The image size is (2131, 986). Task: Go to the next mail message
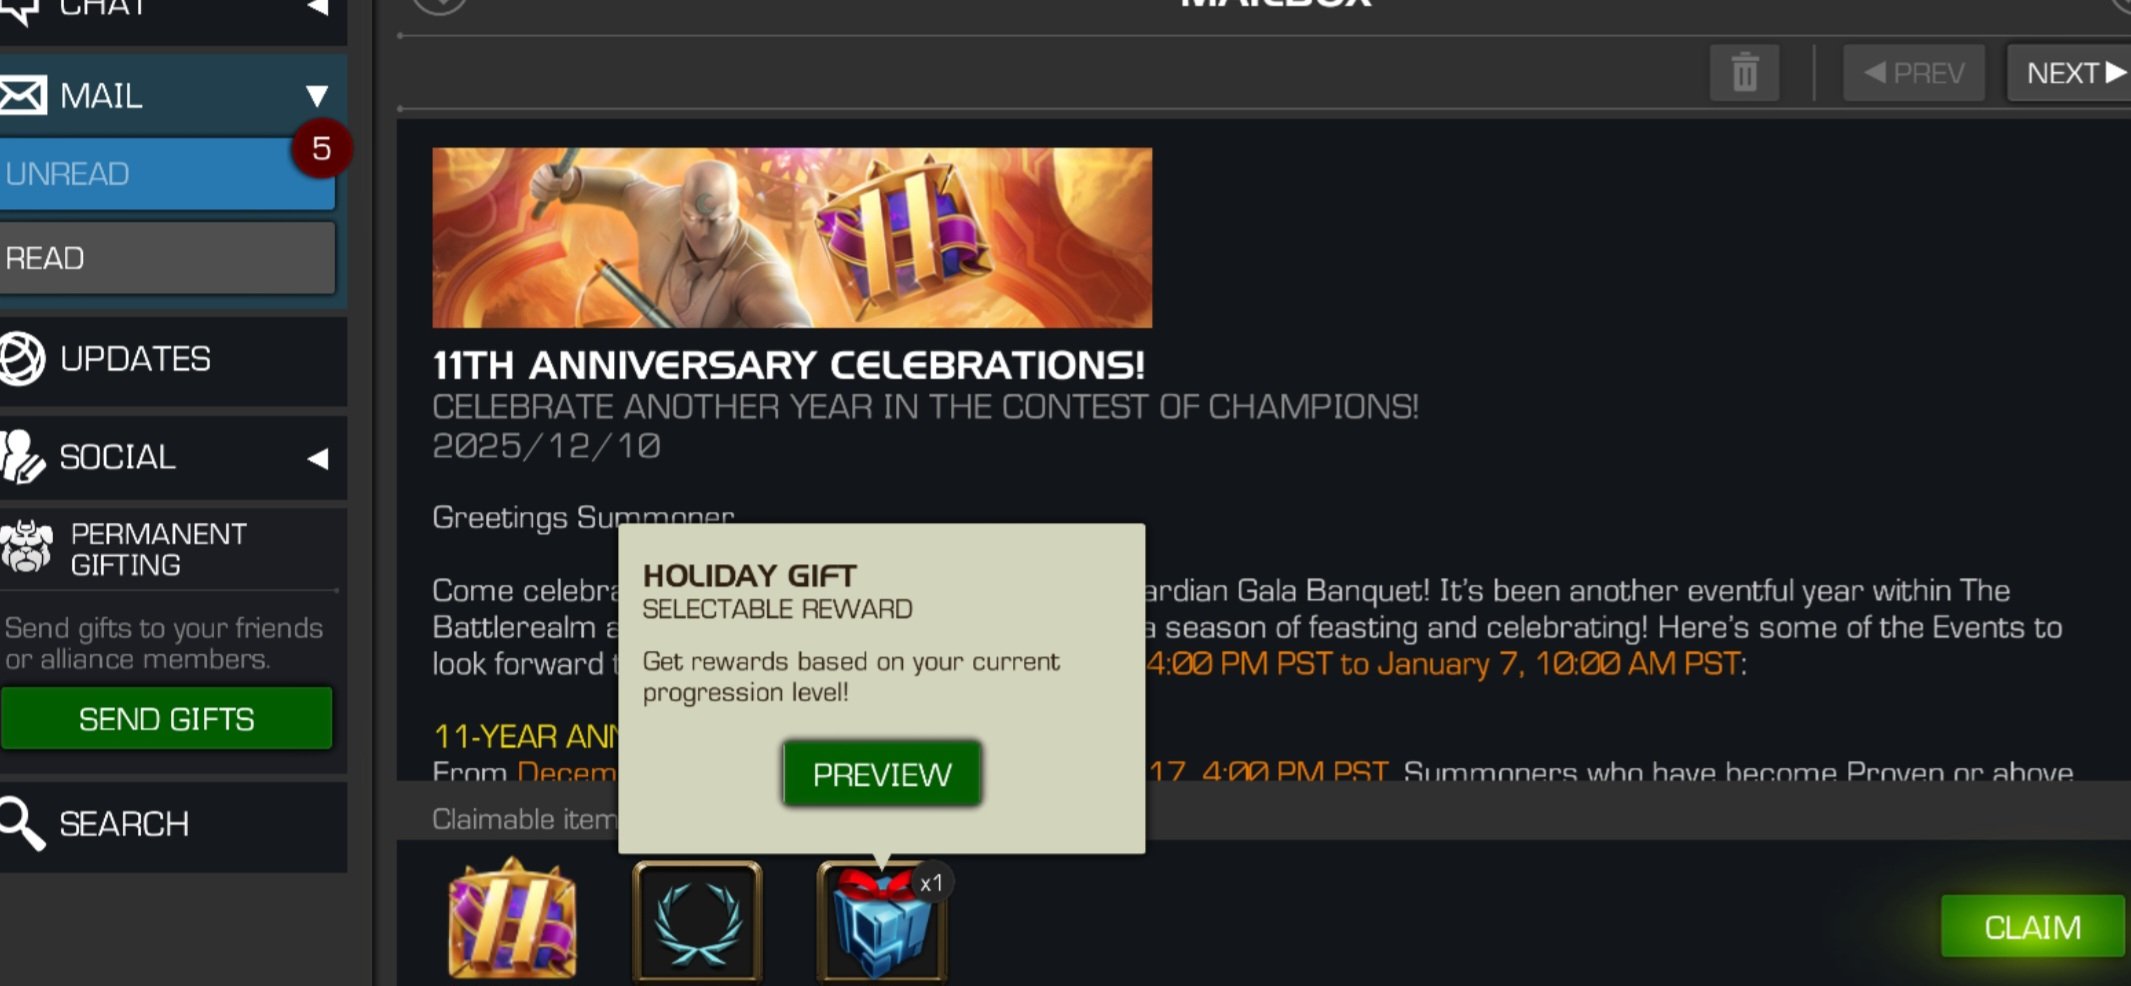[2069, 73]
